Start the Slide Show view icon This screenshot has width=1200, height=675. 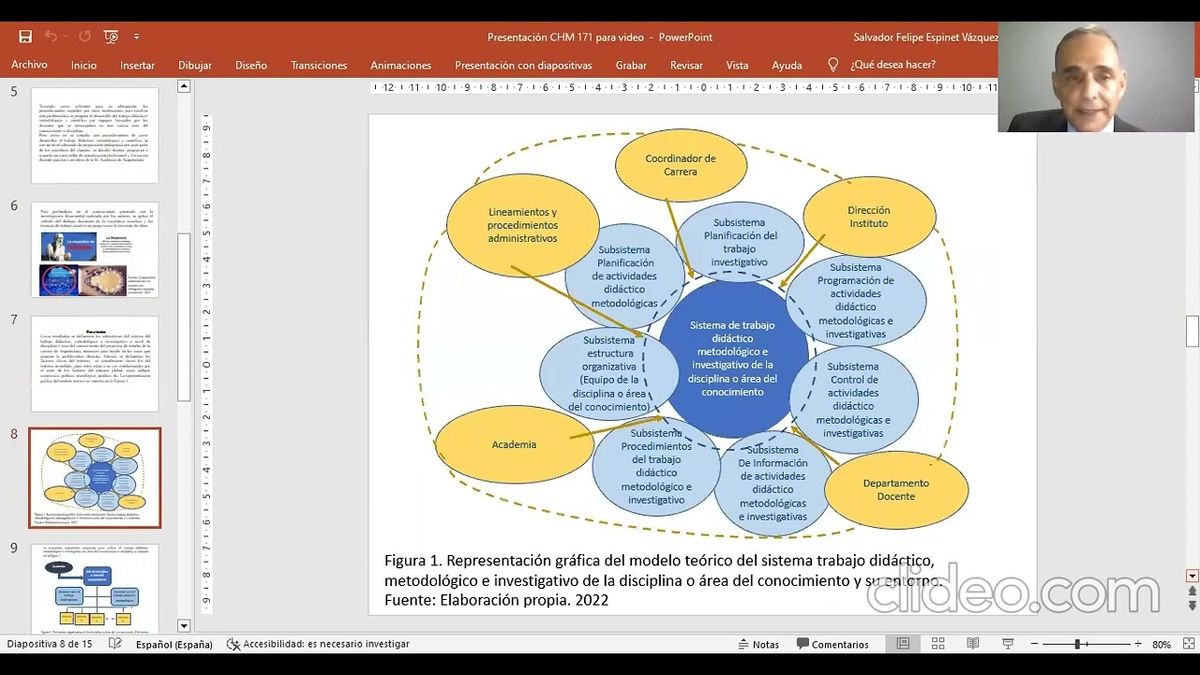[1009, 645]
